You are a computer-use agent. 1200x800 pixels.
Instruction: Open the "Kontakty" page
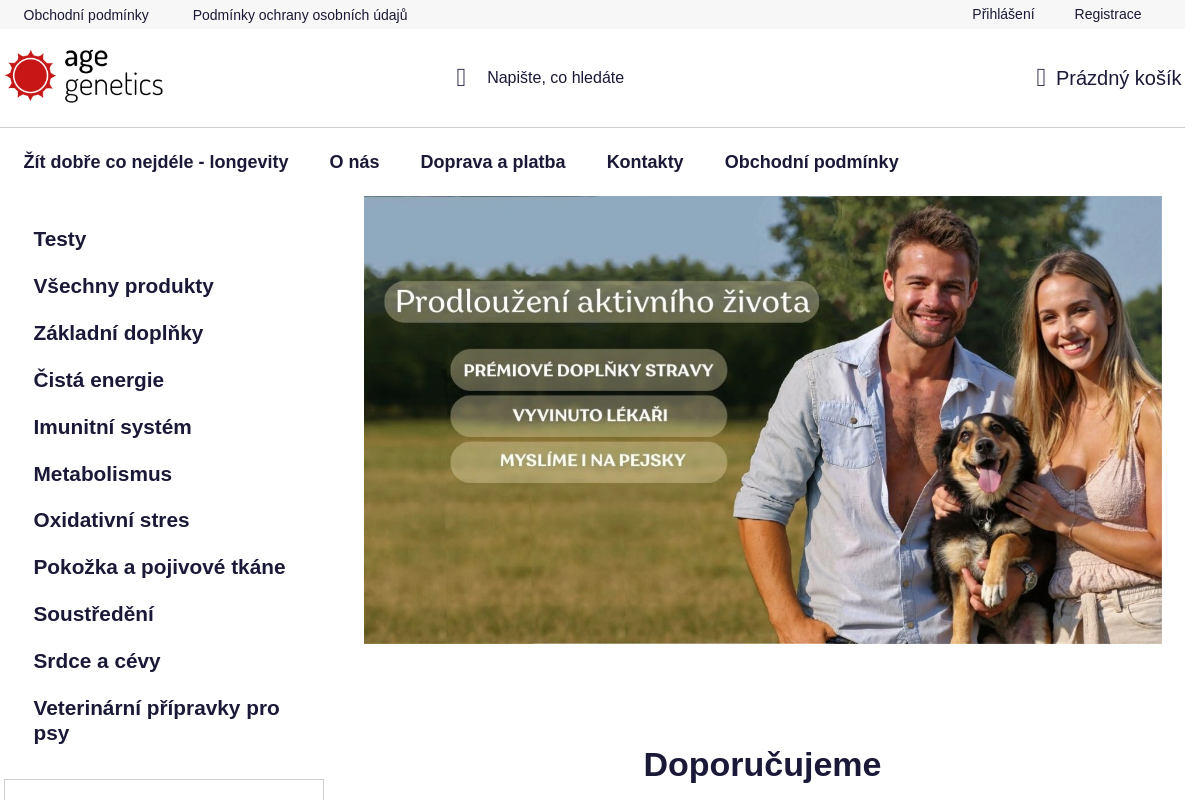pos(645,162)
